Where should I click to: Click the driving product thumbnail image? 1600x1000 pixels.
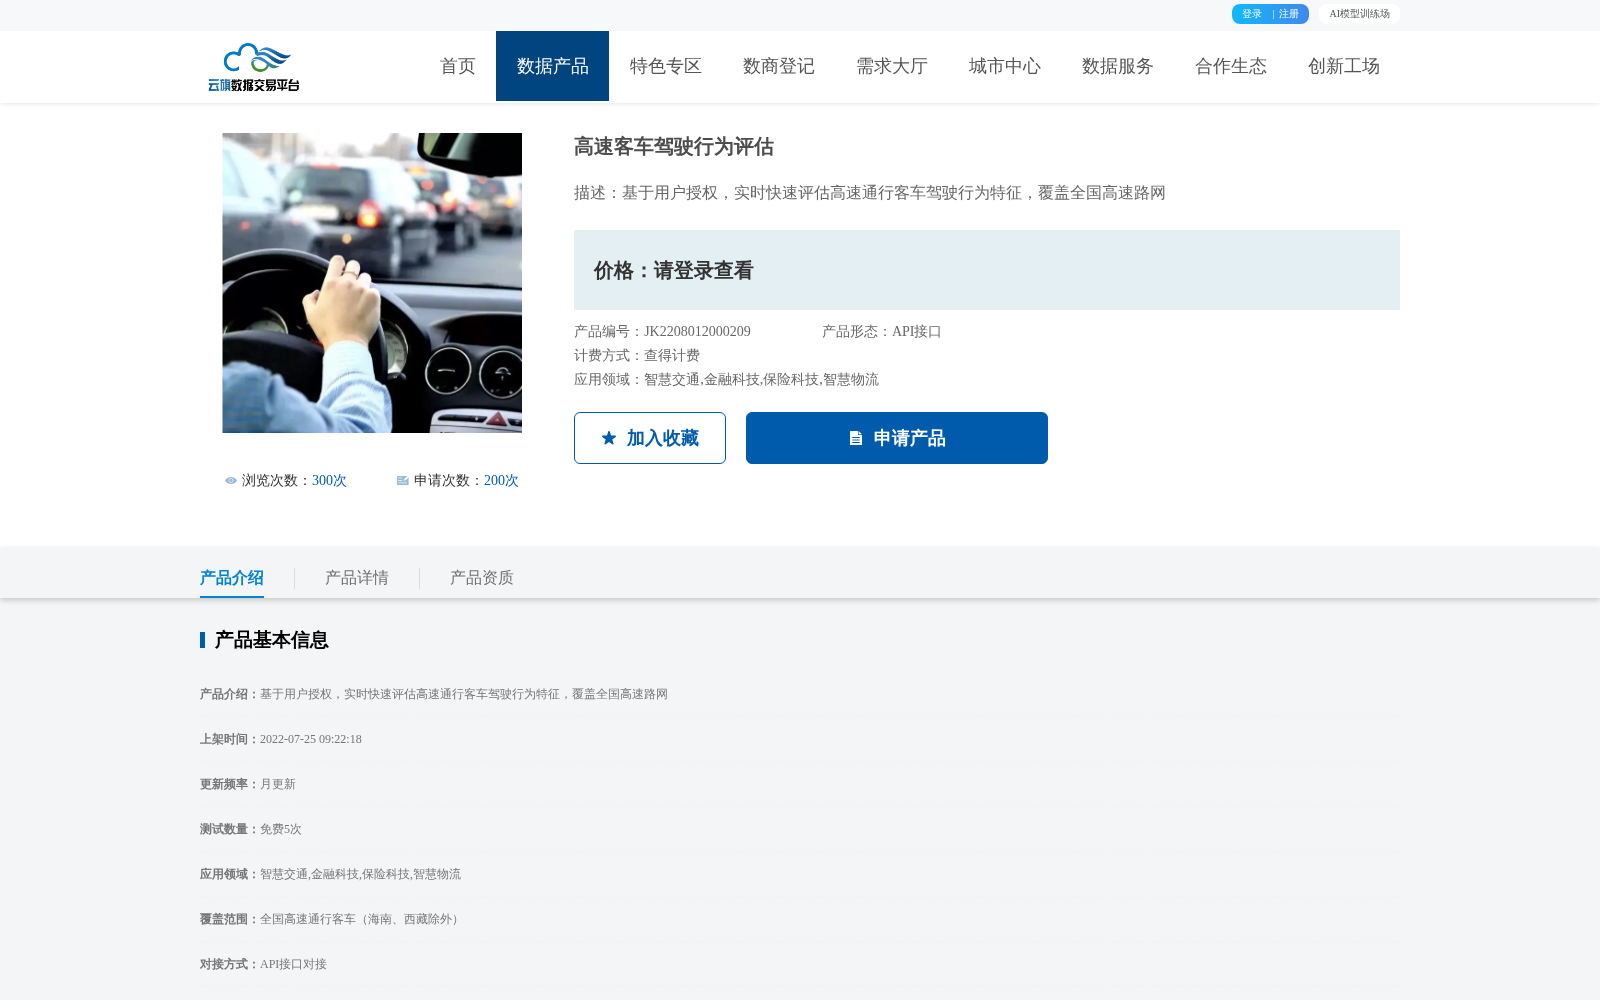click(x=372, y=283)
